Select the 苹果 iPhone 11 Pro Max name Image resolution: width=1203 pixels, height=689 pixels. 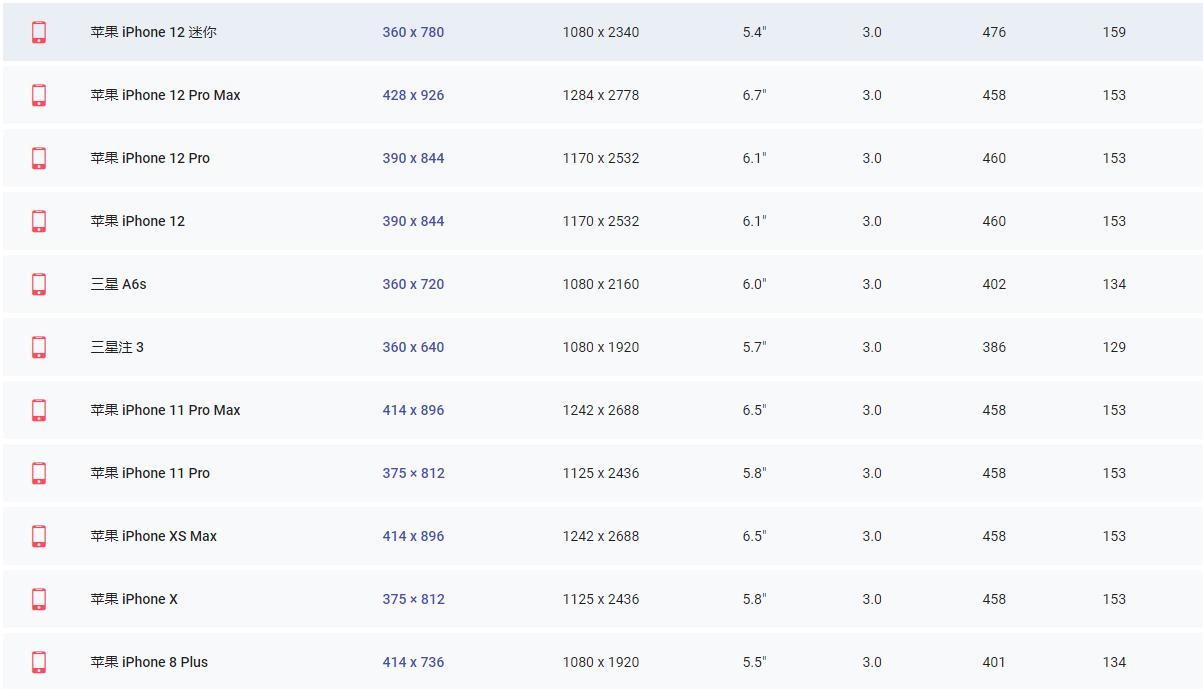click(x=165, y=410)
